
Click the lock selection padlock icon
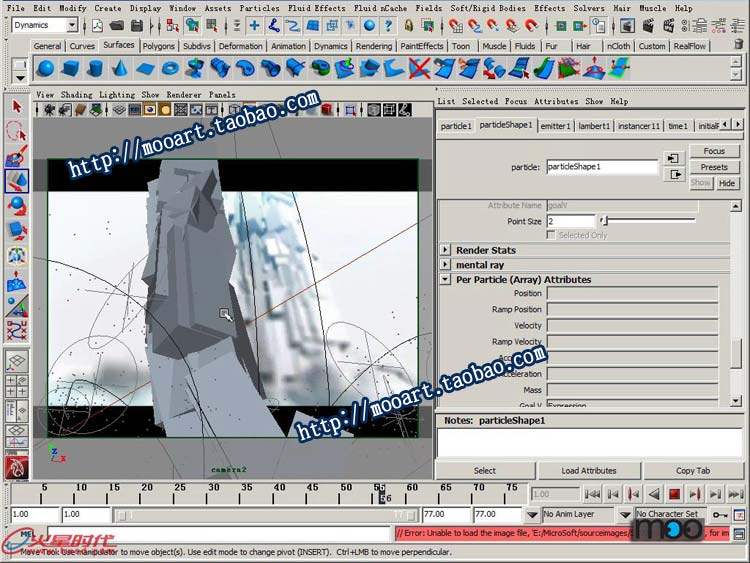pos(408,25)
